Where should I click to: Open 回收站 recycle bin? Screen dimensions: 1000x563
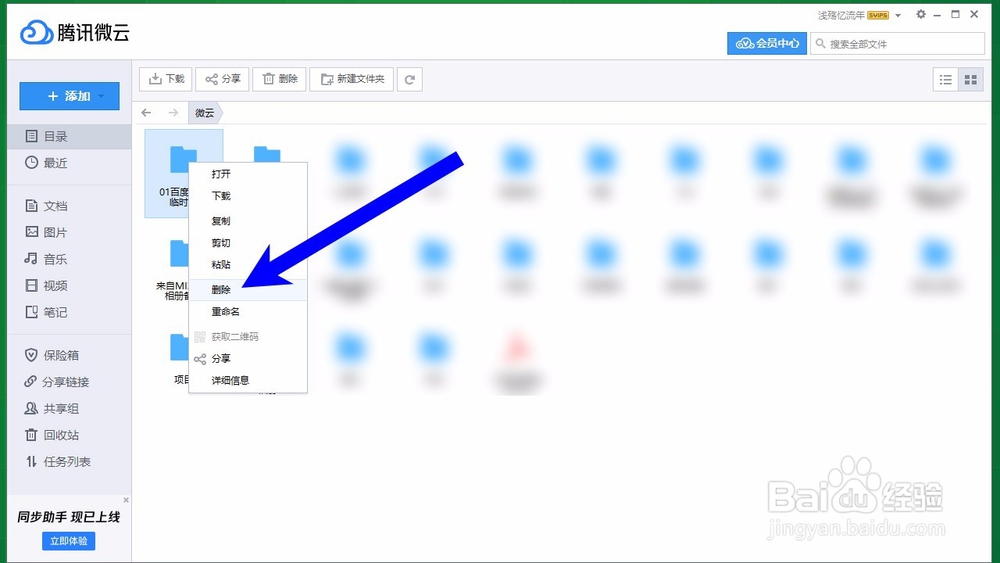pos(70,435)
